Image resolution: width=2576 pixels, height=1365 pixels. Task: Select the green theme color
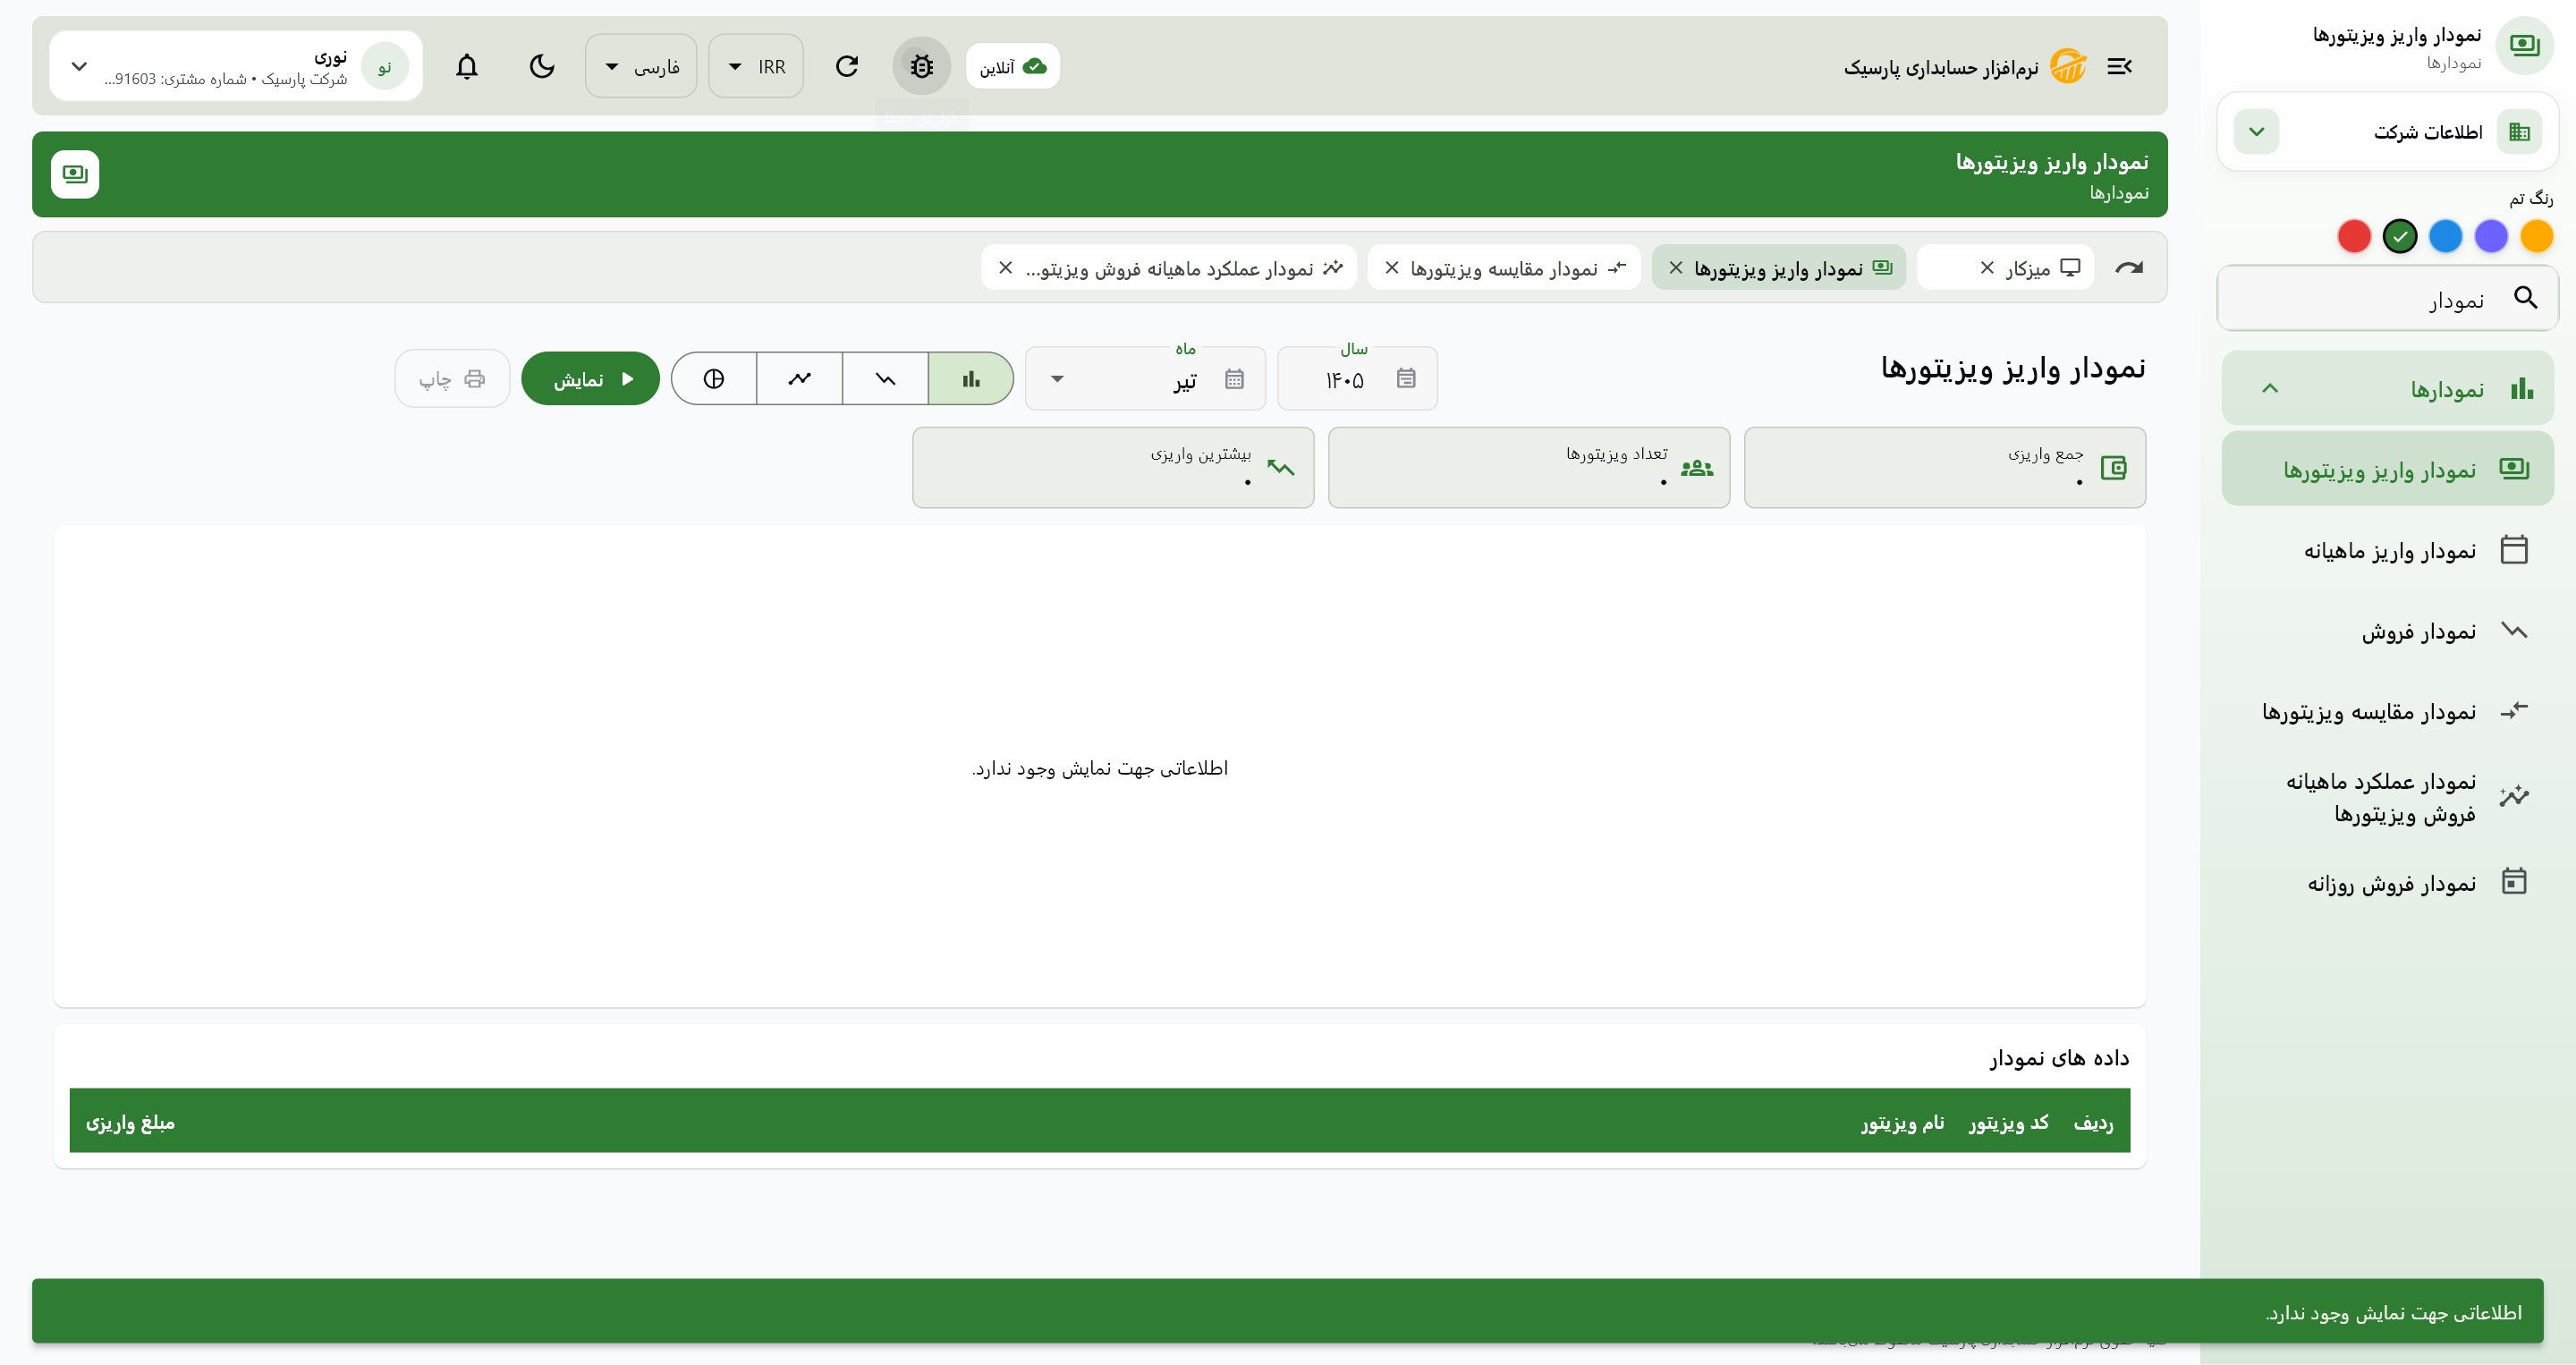point(2400,236)
